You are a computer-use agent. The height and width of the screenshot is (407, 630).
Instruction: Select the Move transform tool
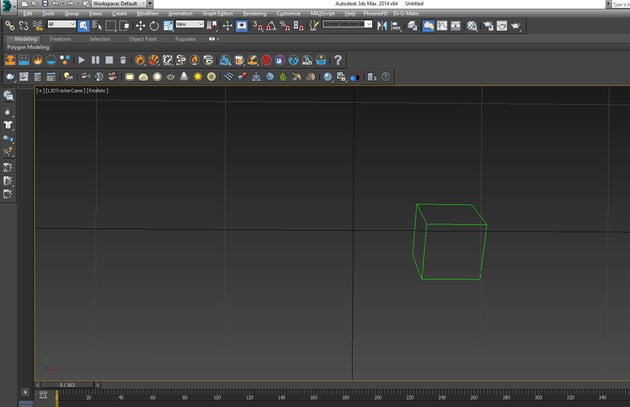tap(140, 25)
